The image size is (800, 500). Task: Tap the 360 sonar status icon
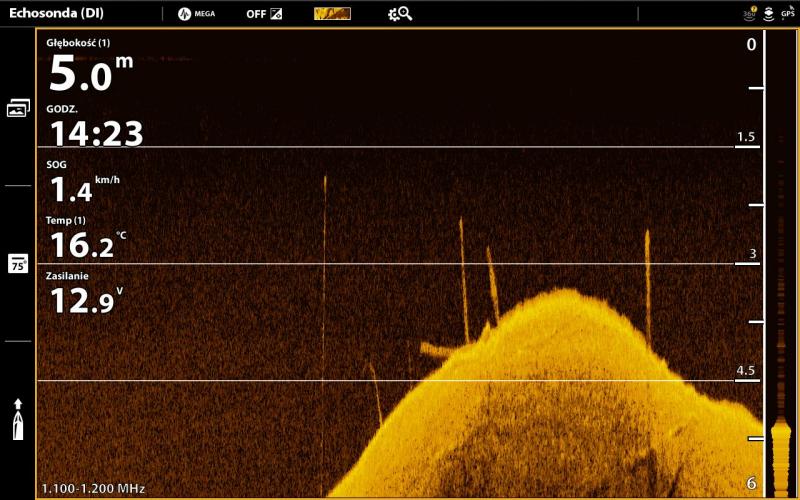point(749,14)
